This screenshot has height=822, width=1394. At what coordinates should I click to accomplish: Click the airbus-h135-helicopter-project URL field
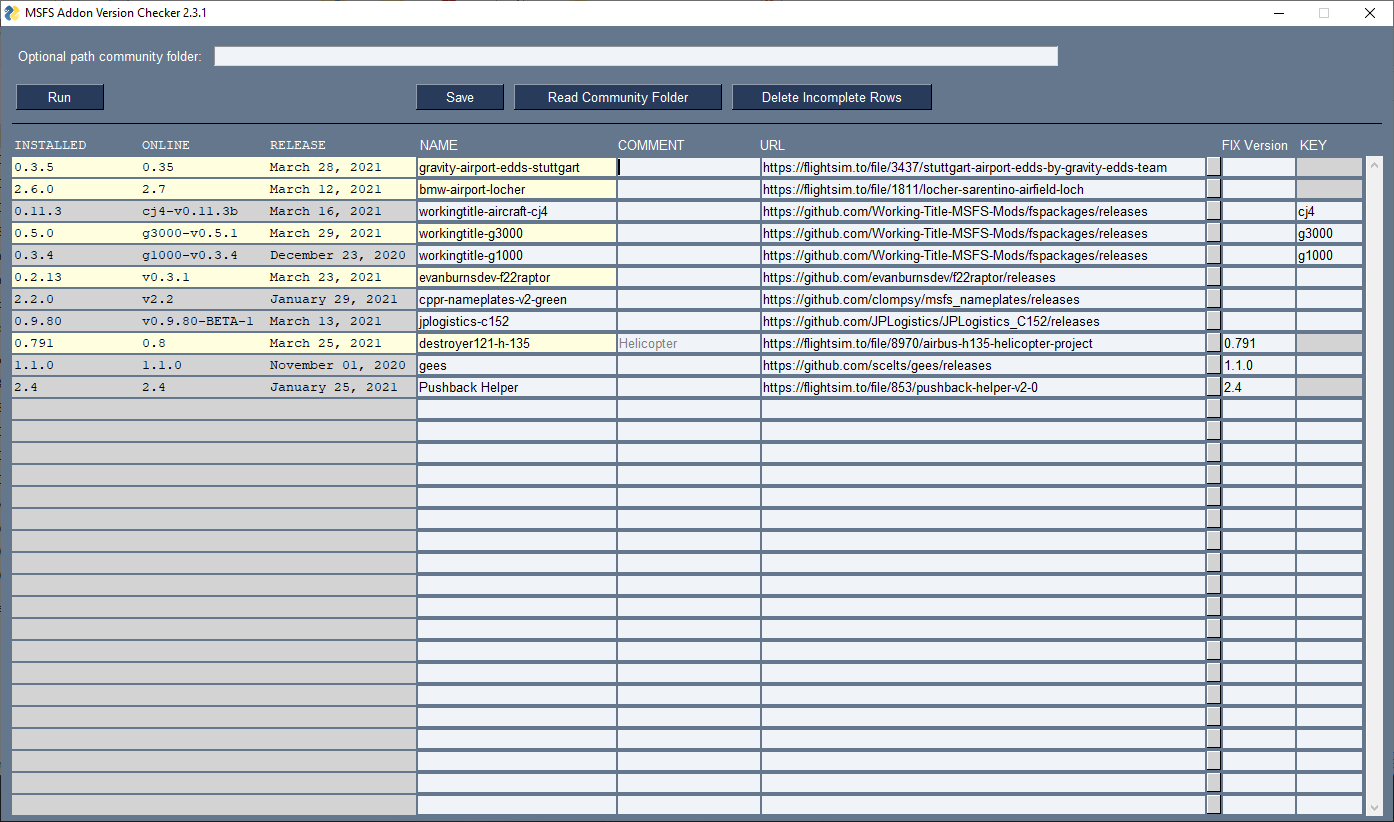pos(983,343)
